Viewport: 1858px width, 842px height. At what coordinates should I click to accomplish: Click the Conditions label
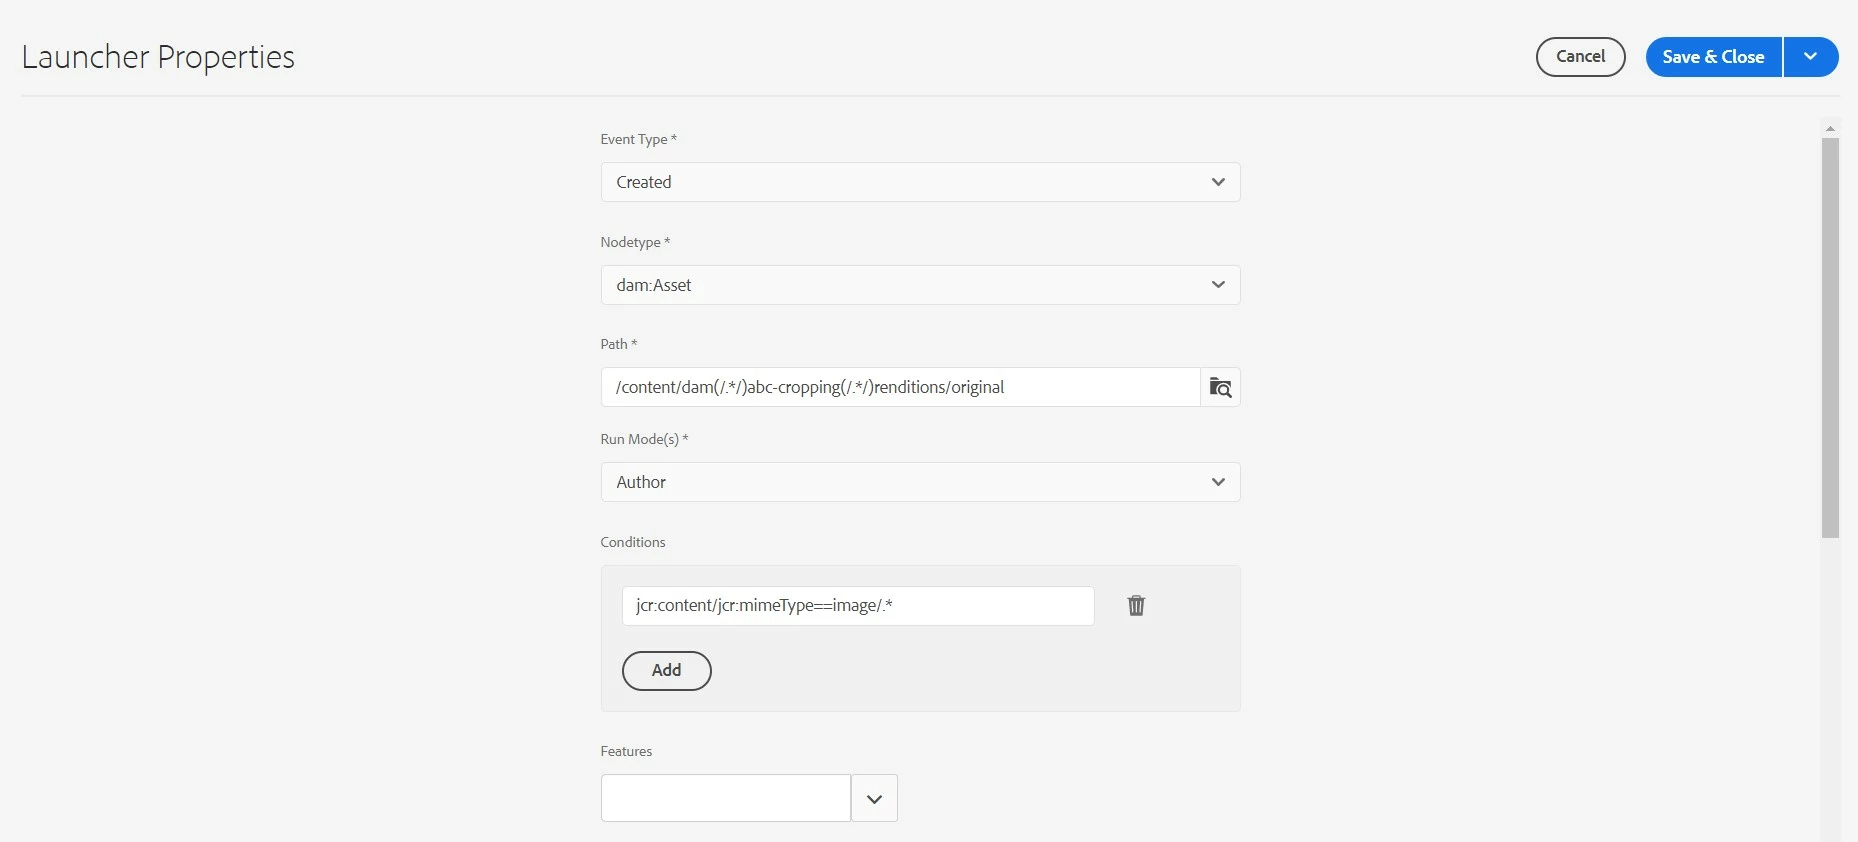[632, 542]
